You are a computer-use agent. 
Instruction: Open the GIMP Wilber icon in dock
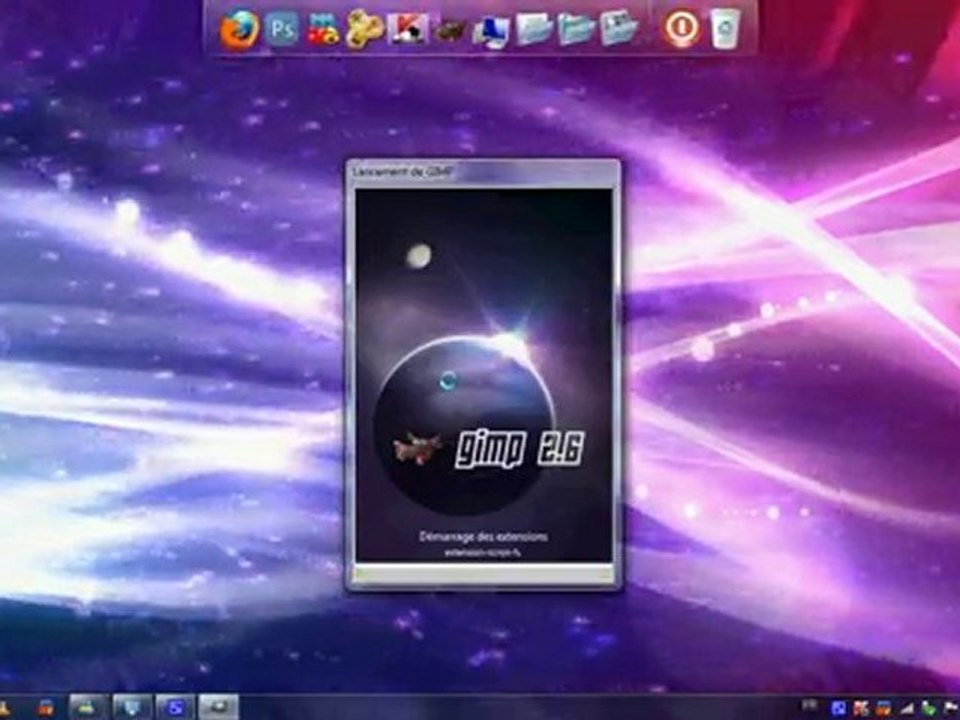(449, 30)
